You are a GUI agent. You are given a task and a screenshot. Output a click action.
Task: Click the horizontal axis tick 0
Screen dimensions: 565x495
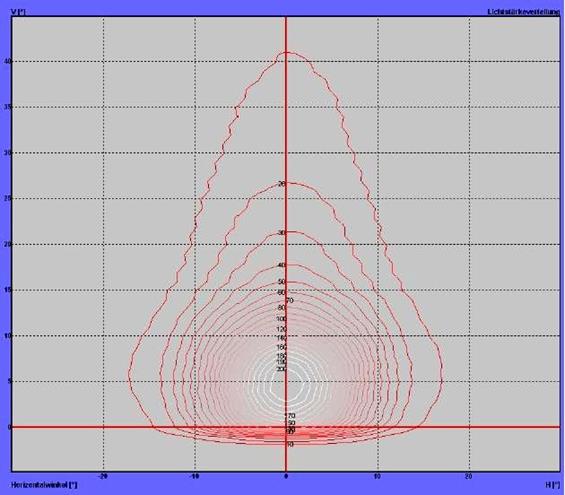[286, 476]
